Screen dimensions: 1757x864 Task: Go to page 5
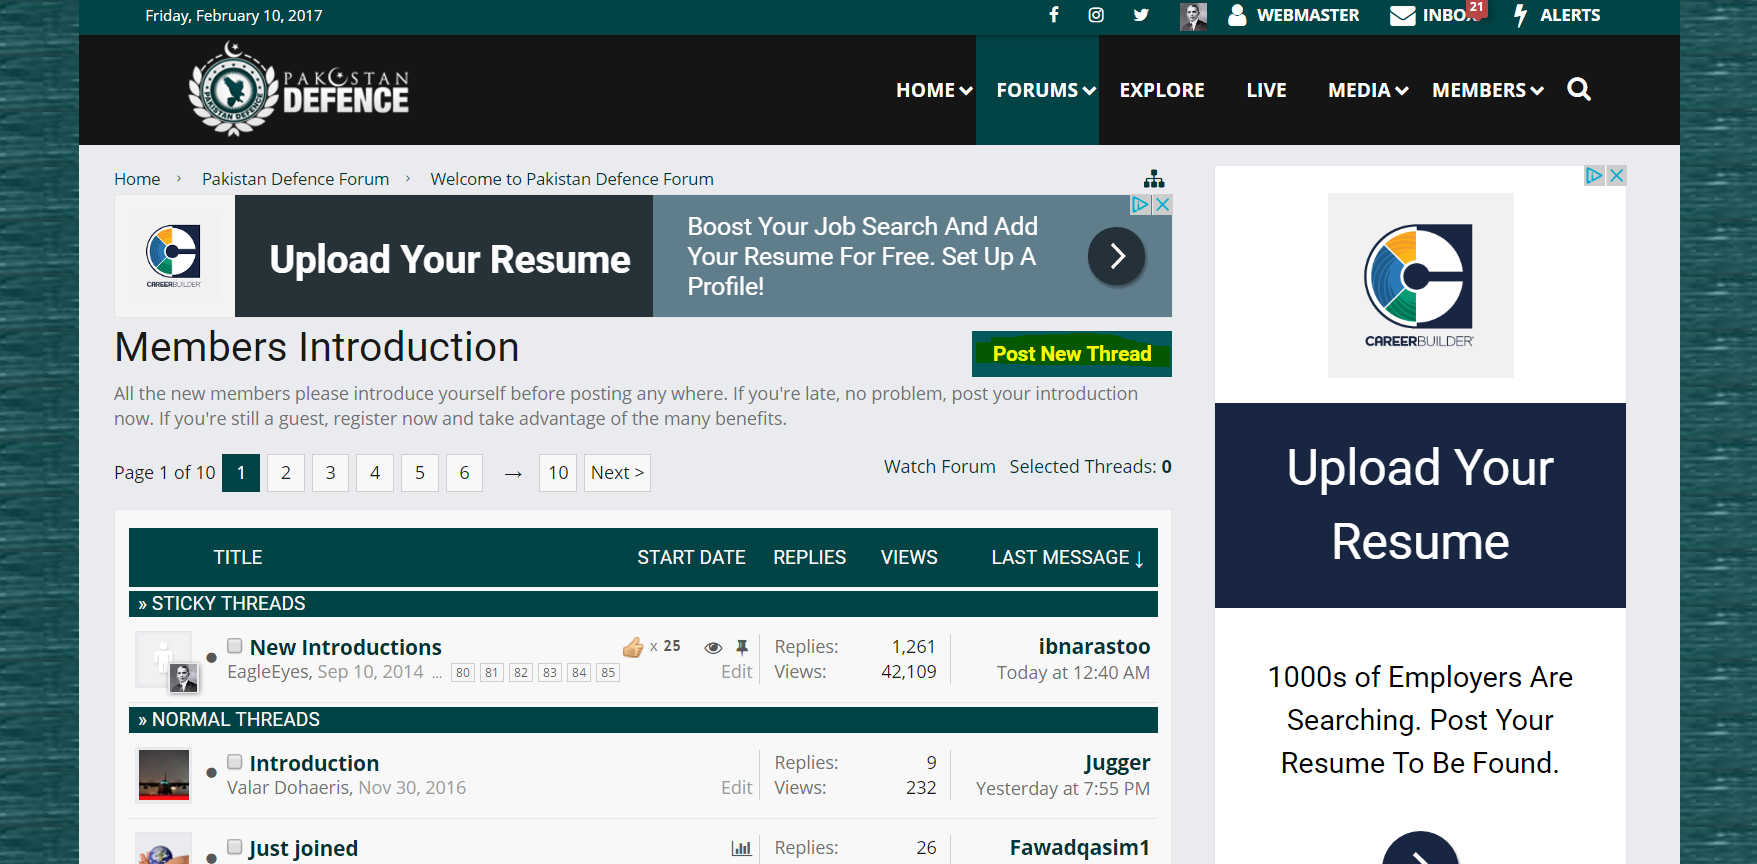[420, 473]
